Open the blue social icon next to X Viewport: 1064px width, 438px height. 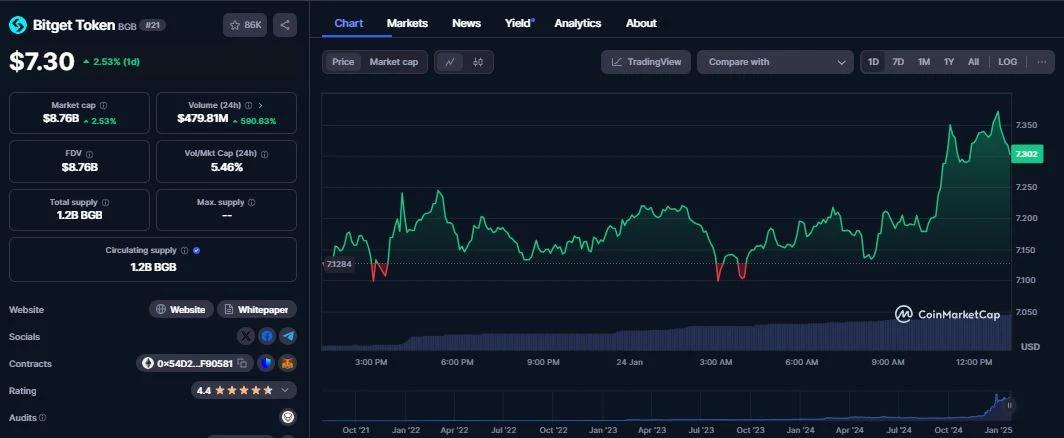(267, 336)
